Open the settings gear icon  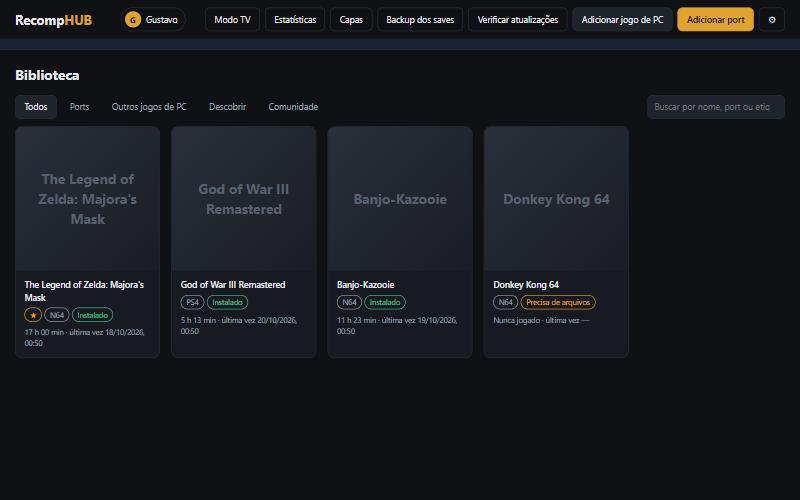(771, 20)
